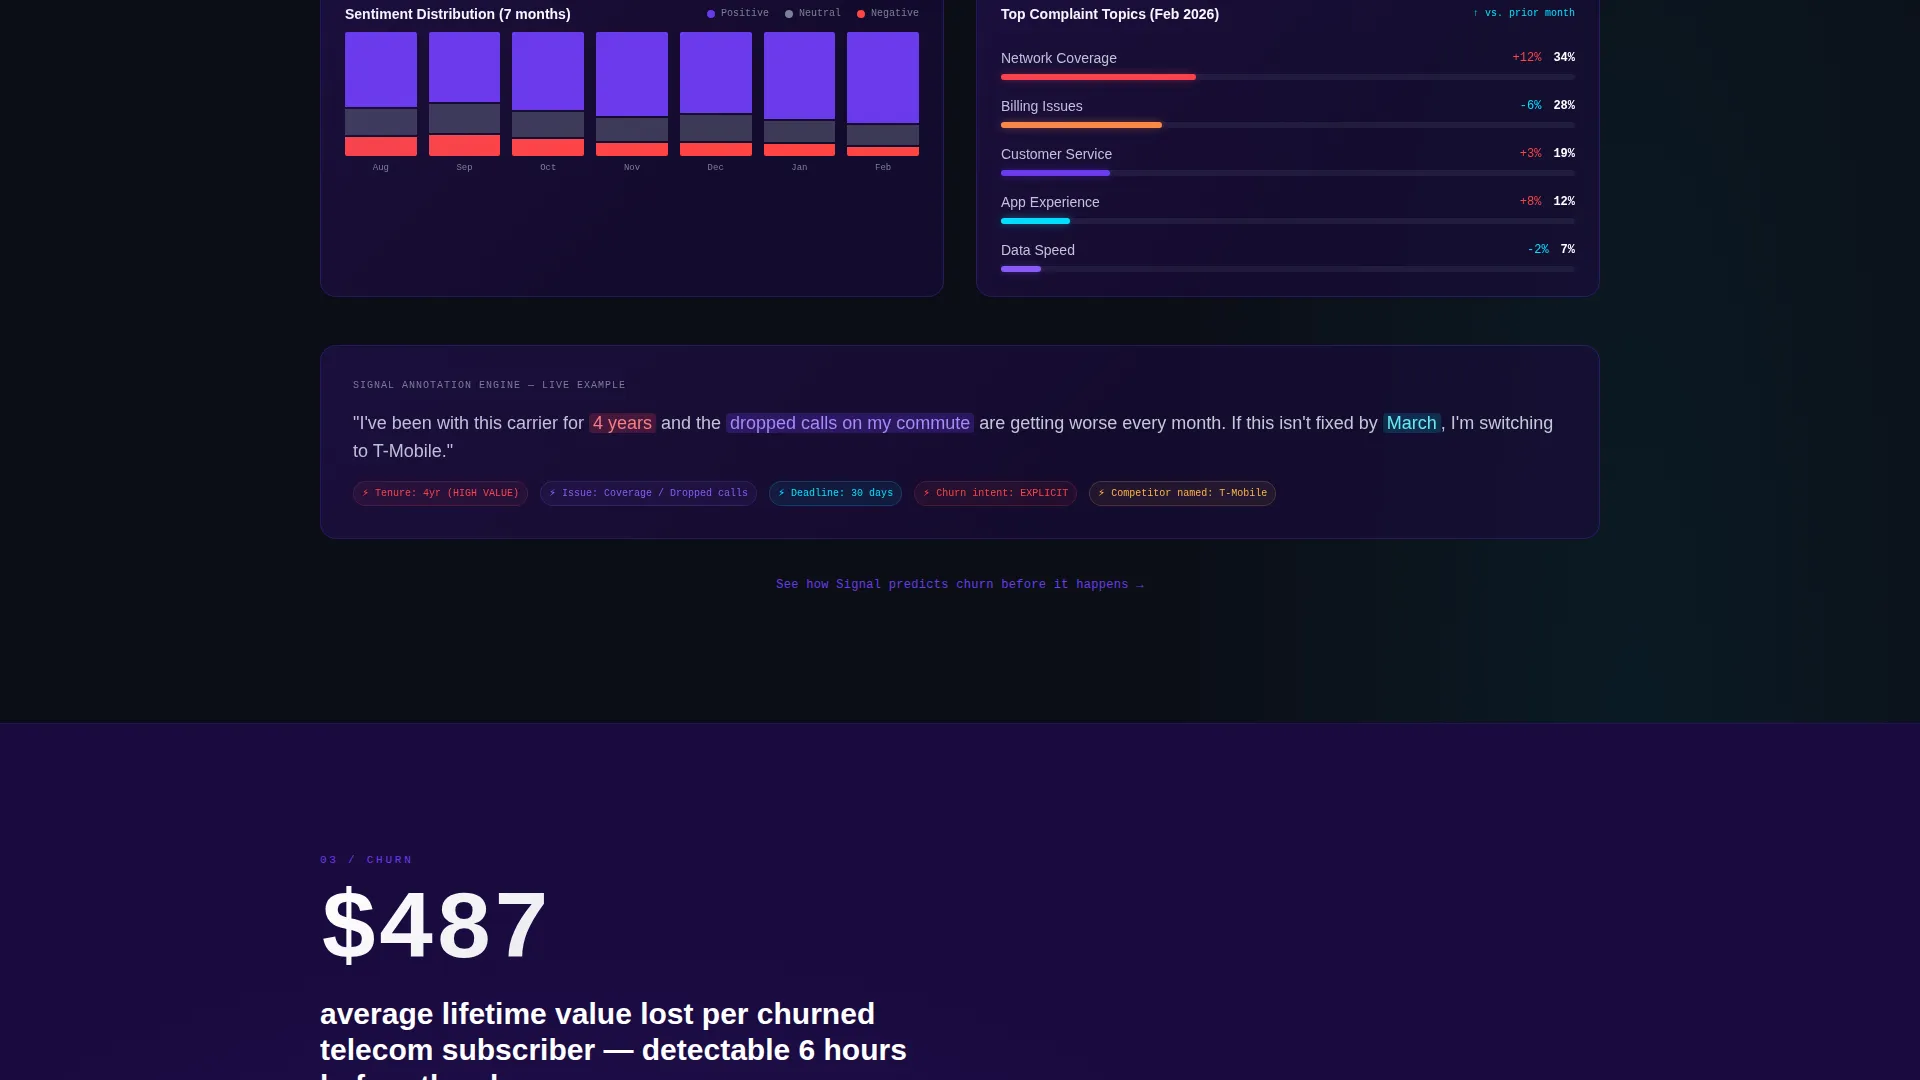Select the Issue Coverage Dropped calls tag
Viewport: 1920px width, 1080px height.
click(648, 493)
